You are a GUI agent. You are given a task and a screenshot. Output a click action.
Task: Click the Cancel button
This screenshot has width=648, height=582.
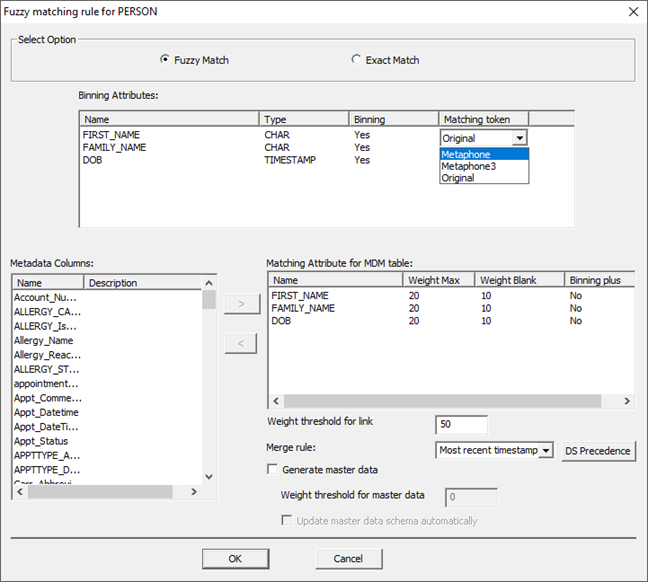tap(348, 558)
